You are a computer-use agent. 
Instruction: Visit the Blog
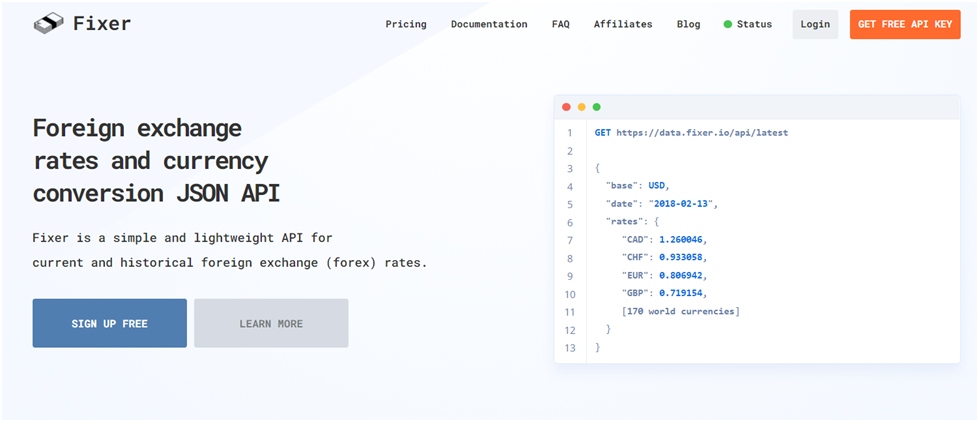pyautogui.click(x=689, y=24)
